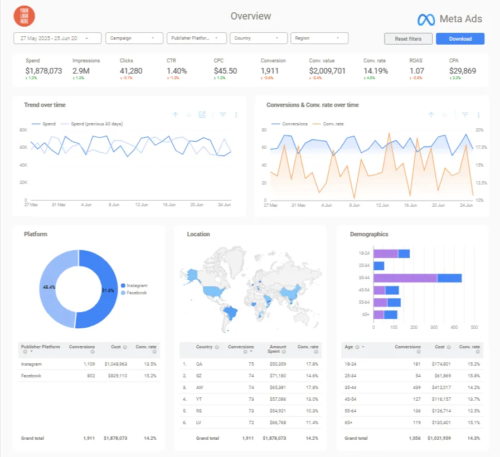Click the orange company logo circle
This screenshot has width=500, height=457.
[24, 16]
